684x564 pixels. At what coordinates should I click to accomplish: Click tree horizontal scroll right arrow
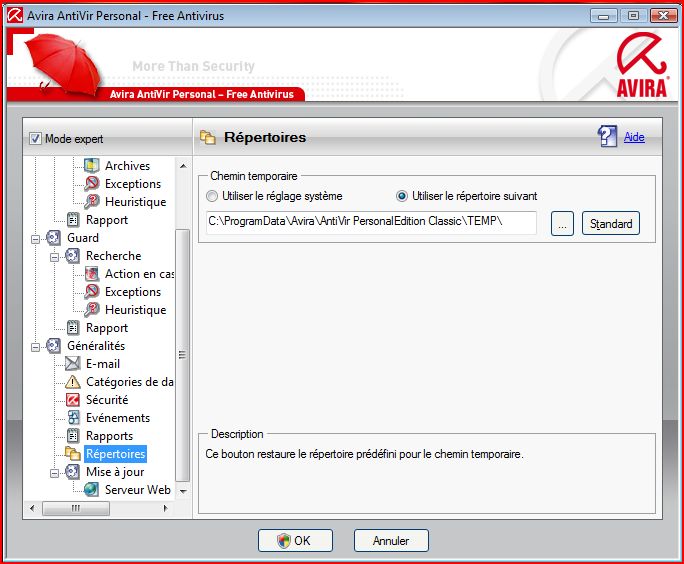165,508
